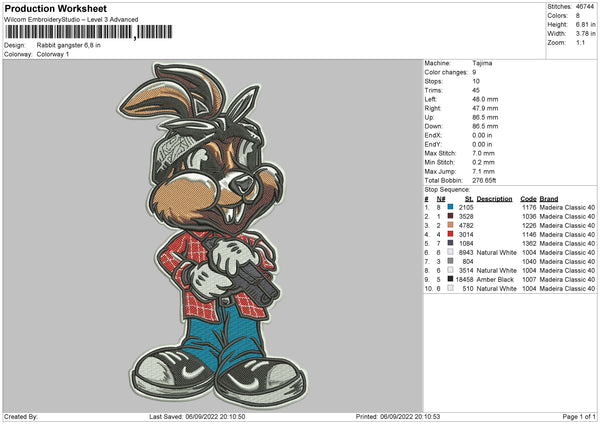Select 'Natural White' in stop row 8

(497, 270)
